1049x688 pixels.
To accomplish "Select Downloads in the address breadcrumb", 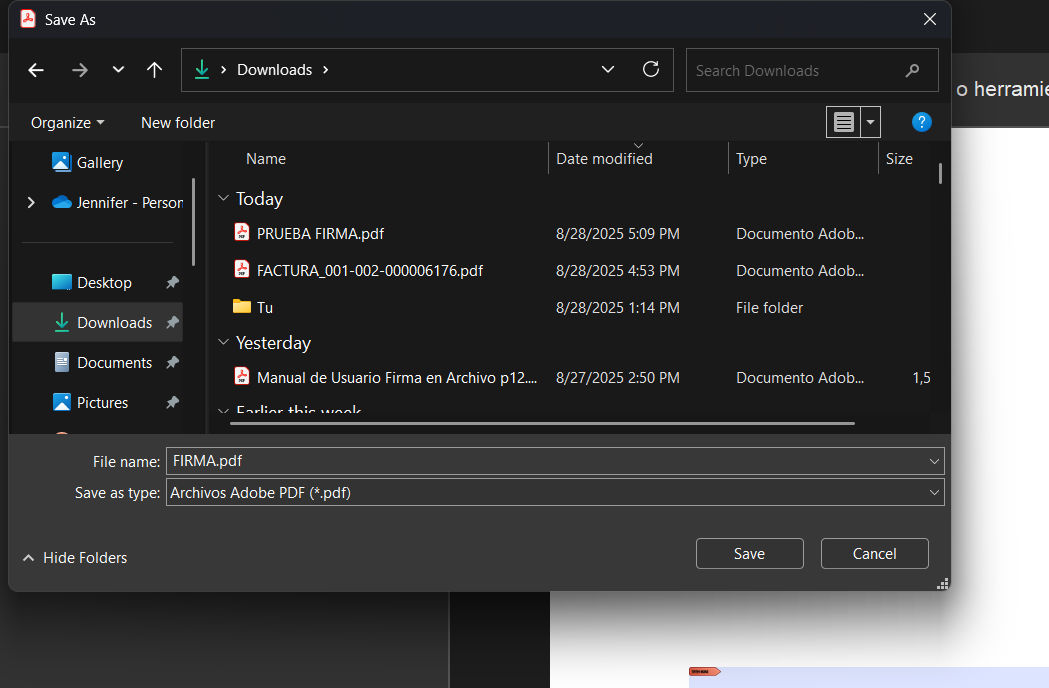I will 274,70.
